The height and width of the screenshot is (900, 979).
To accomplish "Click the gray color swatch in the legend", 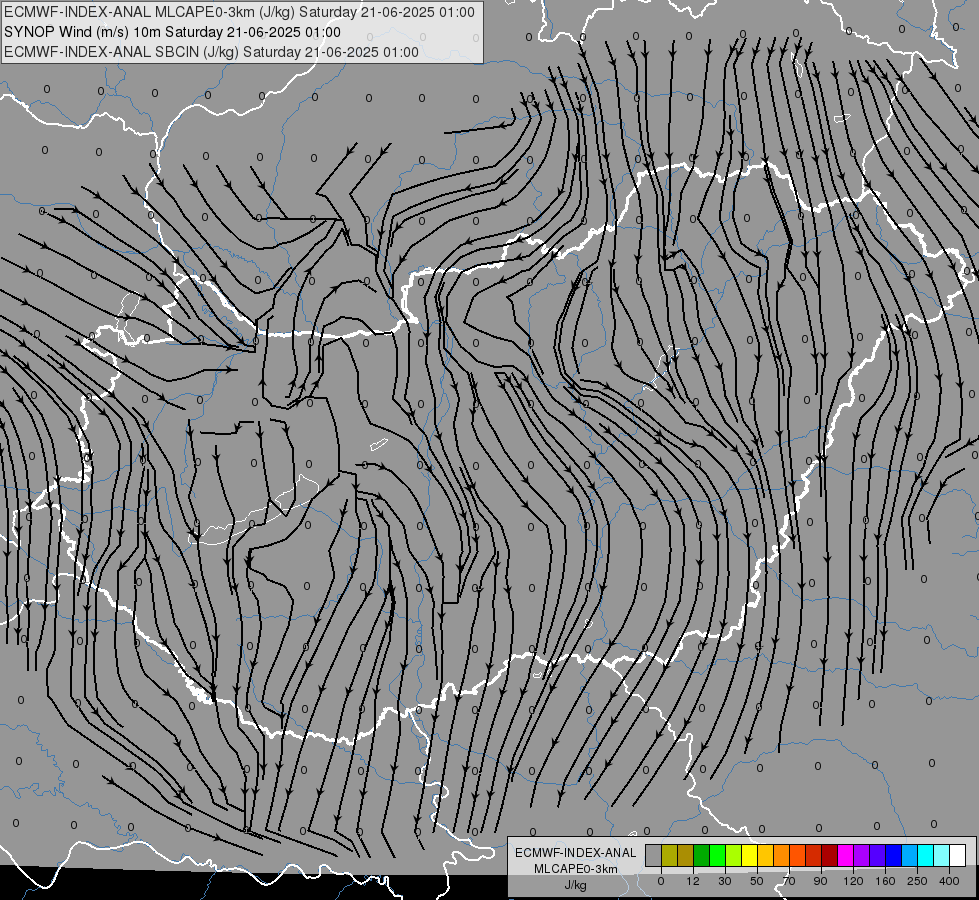I will point(654,855).
